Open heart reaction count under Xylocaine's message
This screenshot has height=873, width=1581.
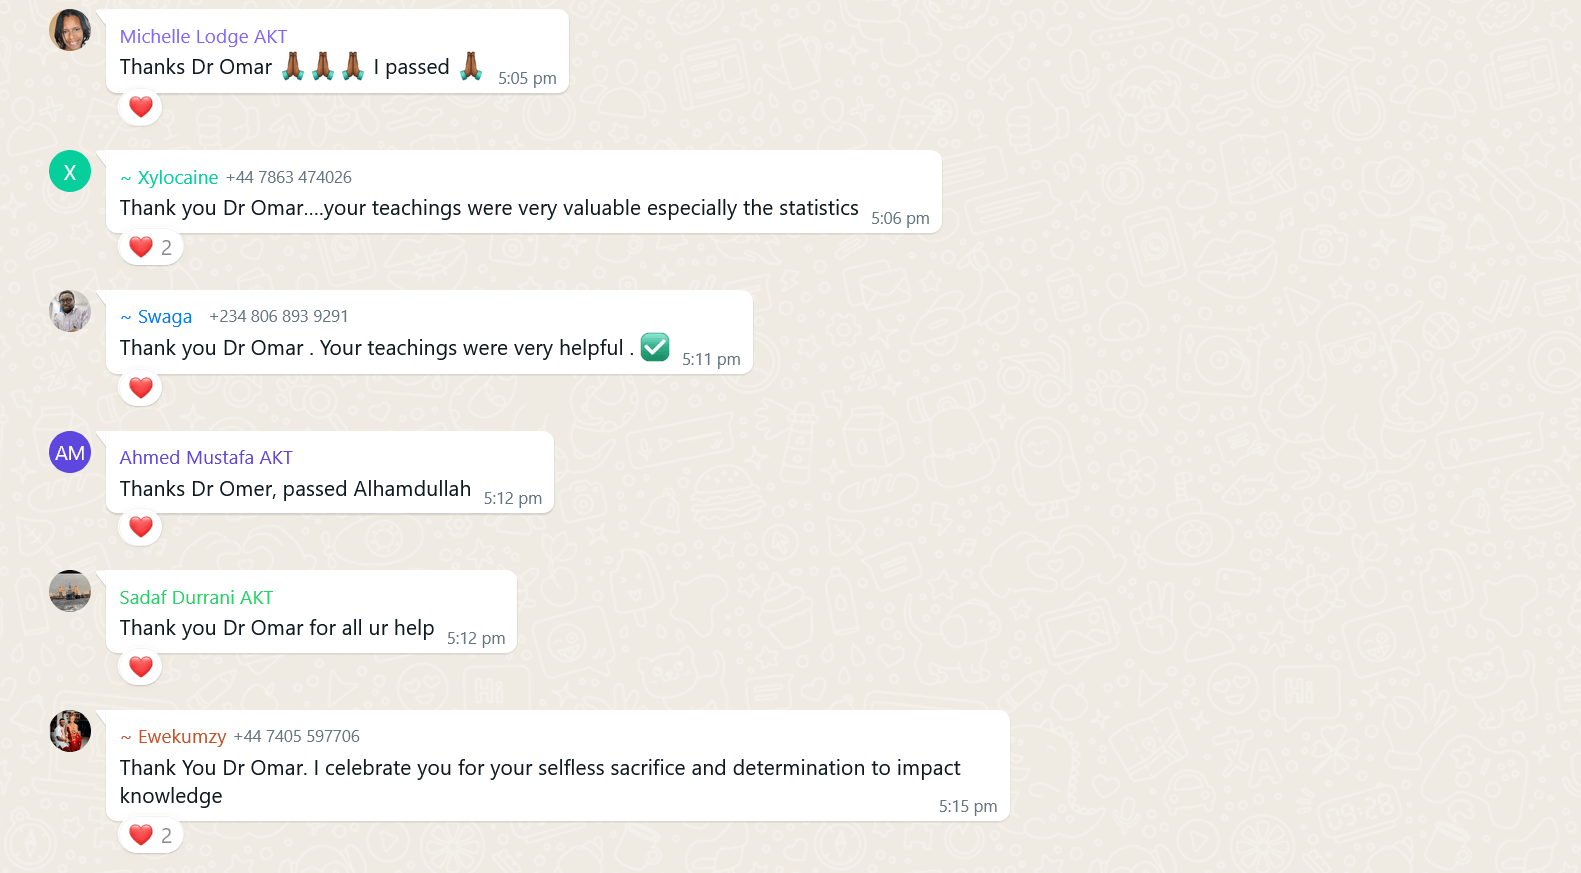point(151,247)
